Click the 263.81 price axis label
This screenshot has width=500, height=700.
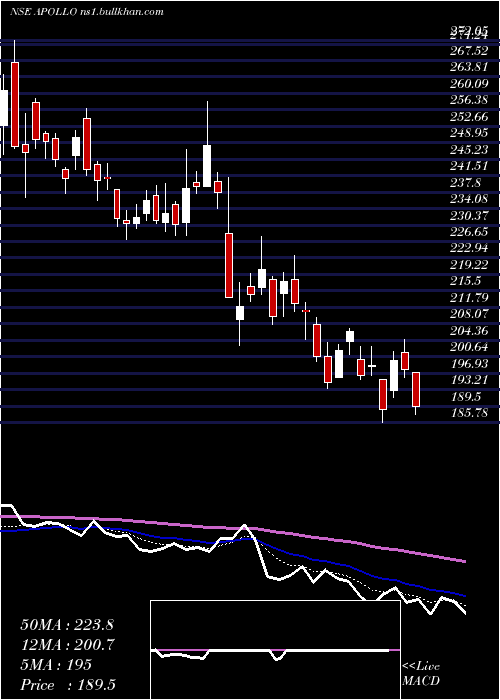469,67
